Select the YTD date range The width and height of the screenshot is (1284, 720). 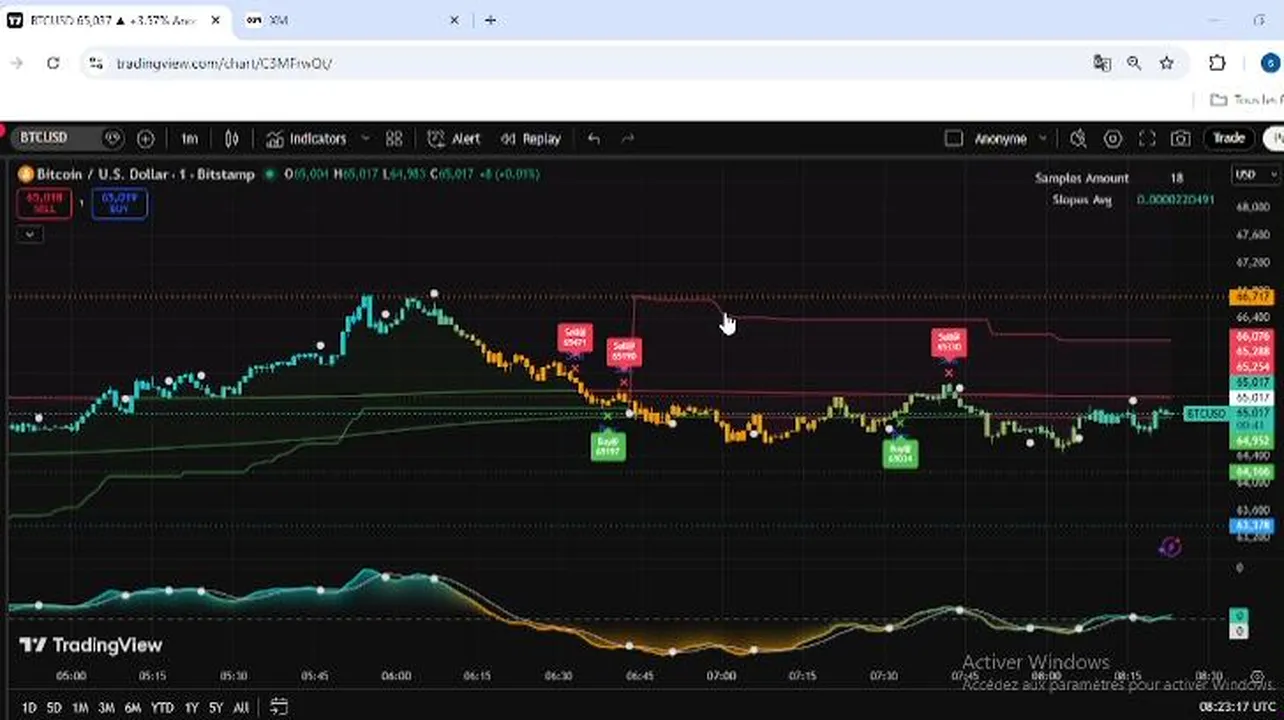(162, 707)
